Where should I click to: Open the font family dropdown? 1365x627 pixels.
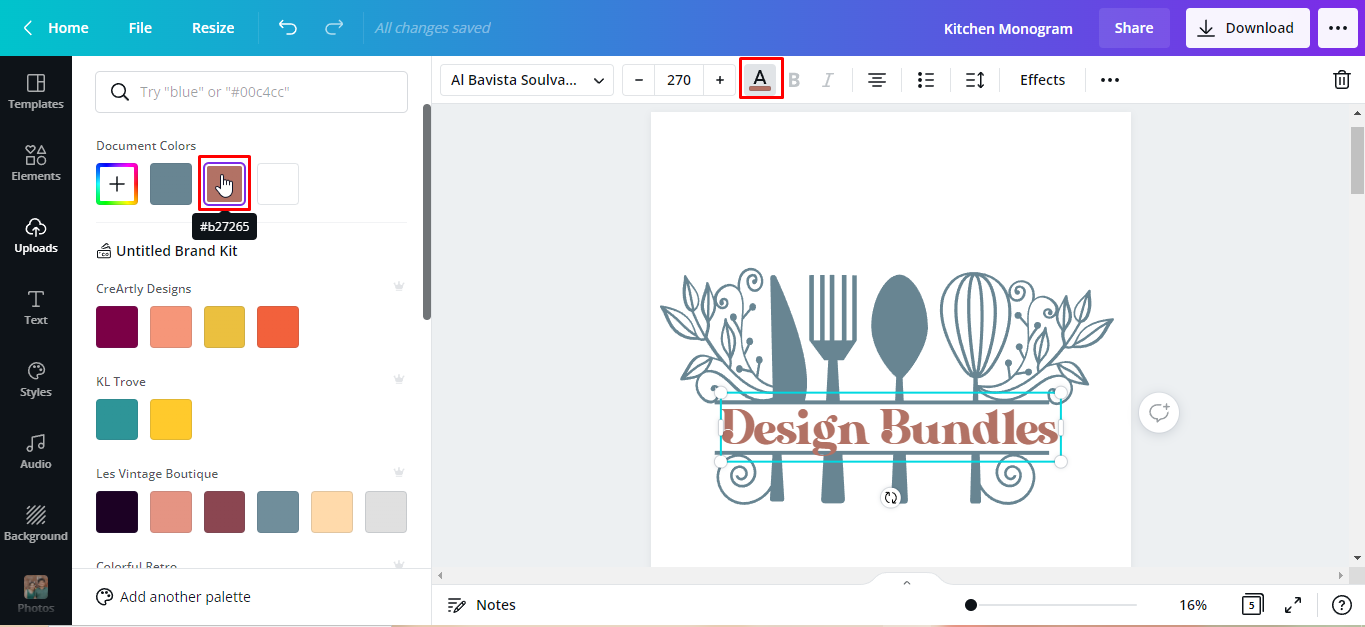coord(527,80)
